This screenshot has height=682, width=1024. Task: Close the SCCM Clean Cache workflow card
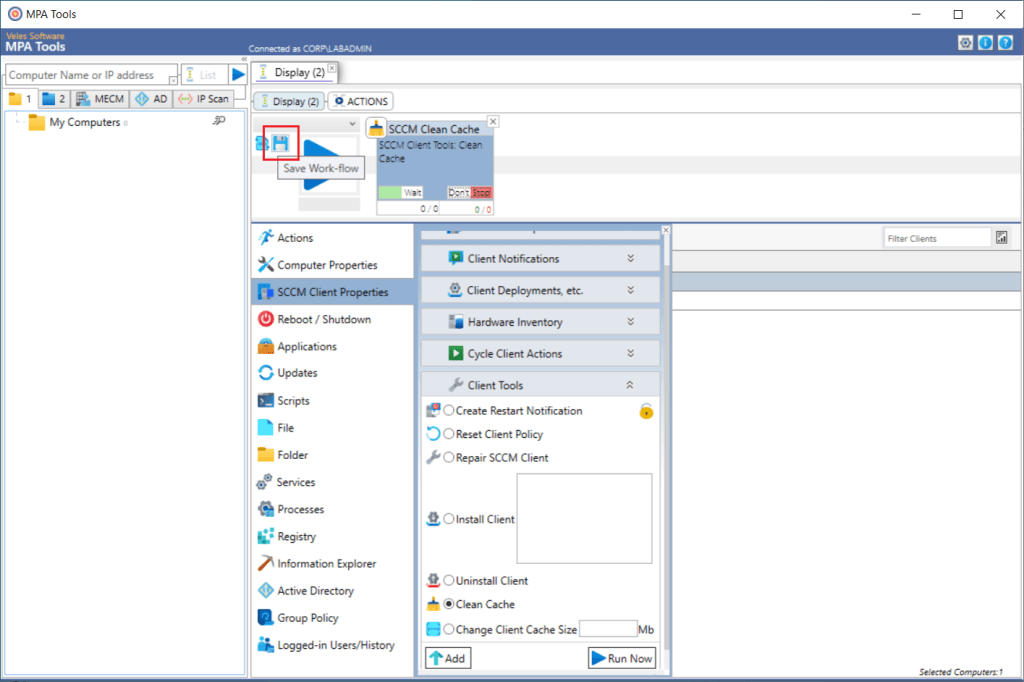pos(493,122)
